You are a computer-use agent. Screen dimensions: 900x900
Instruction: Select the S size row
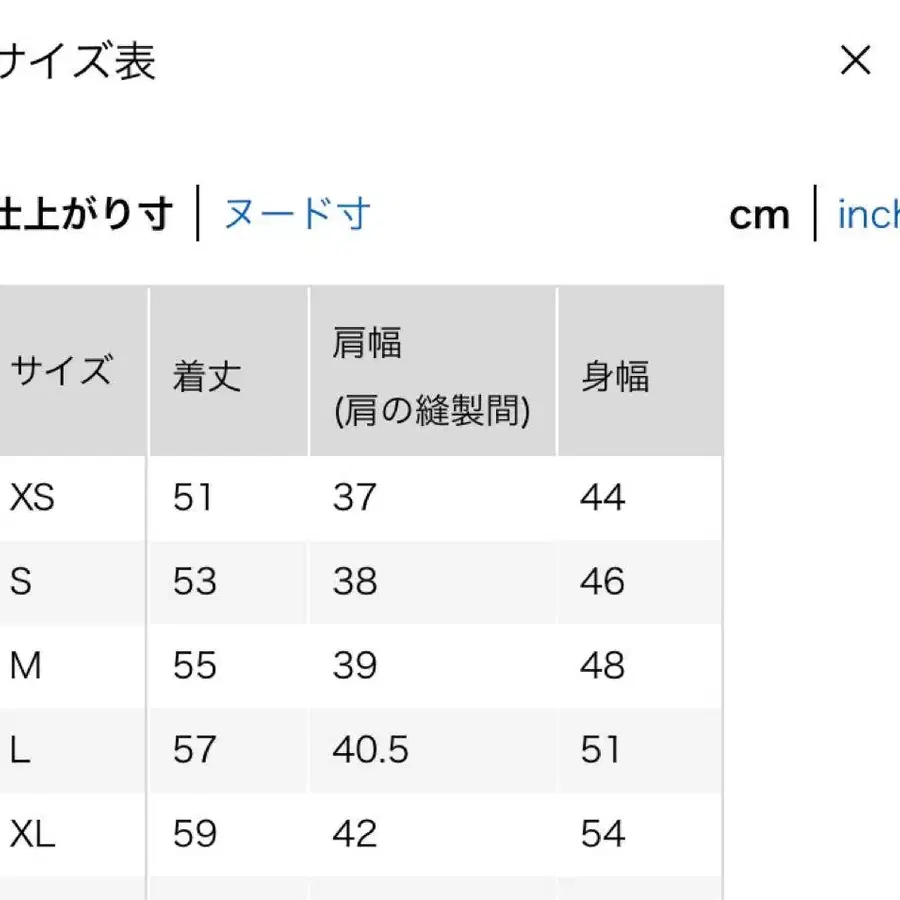[x=20, y=582]
